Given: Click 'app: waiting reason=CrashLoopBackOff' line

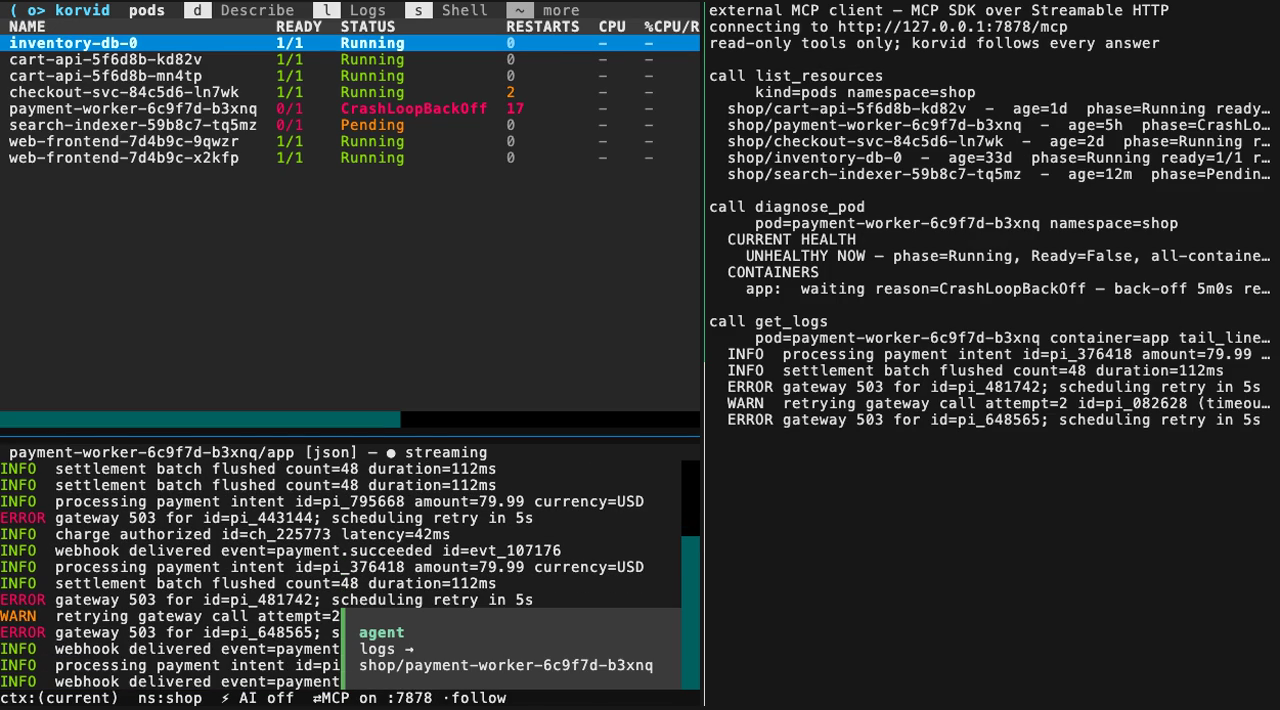Looking at the screenshot, I should [1008, 289].
